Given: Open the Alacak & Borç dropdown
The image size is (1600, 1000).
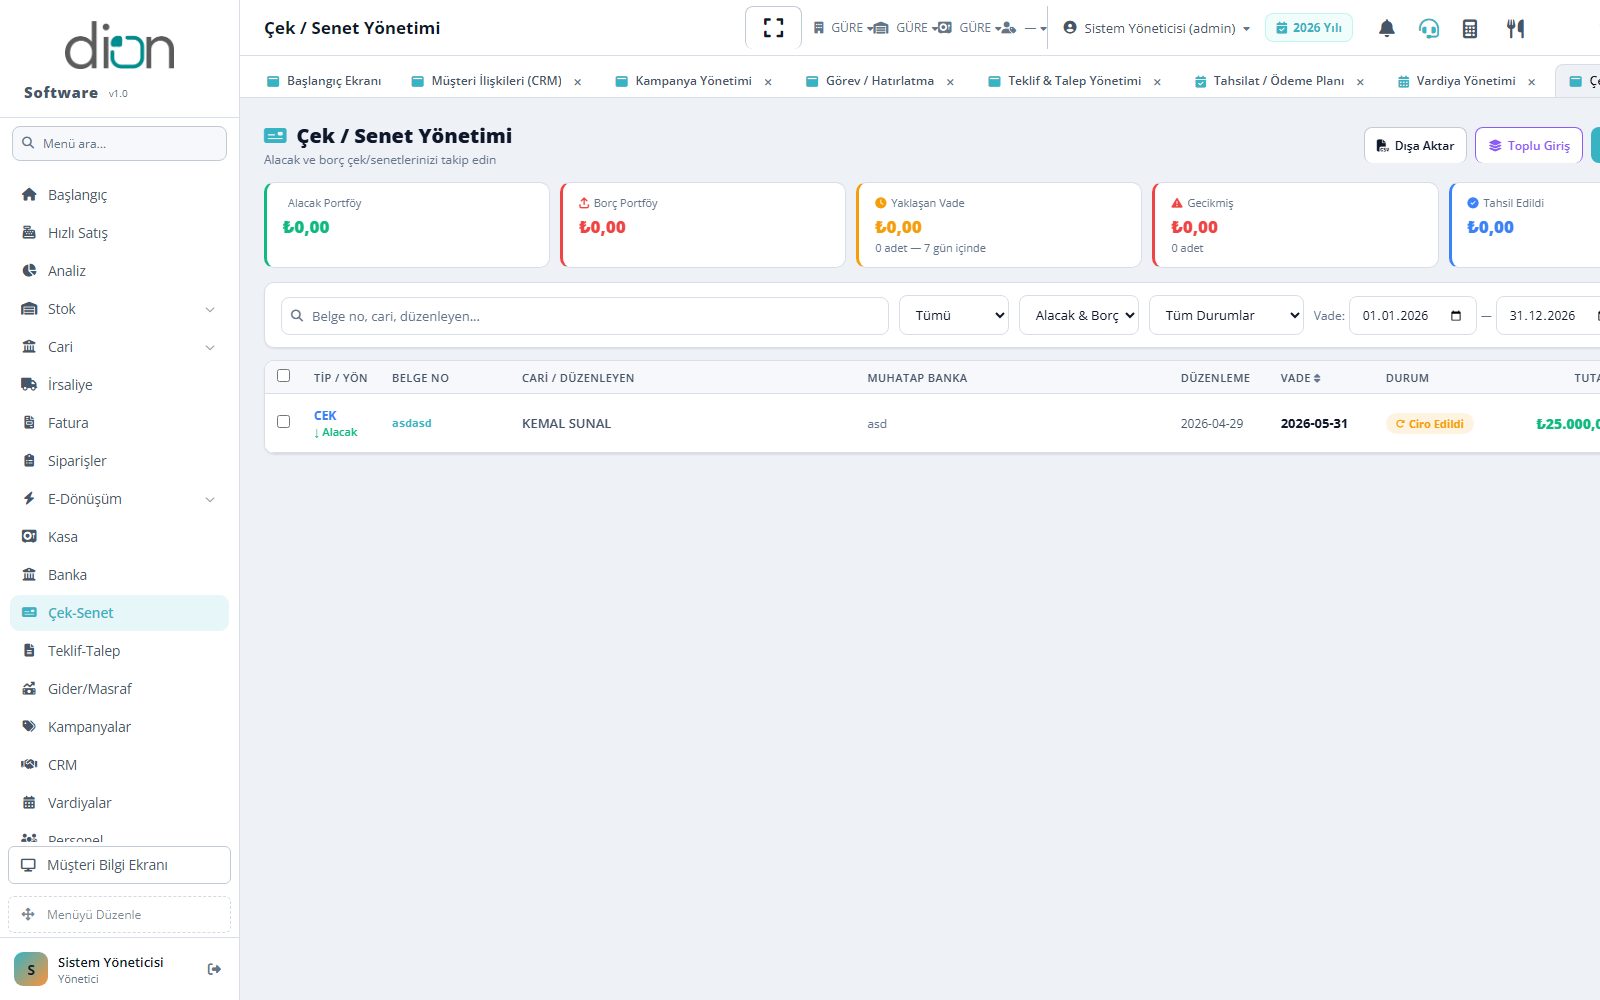Looking at the screenshot, I should coord(1079,316).
